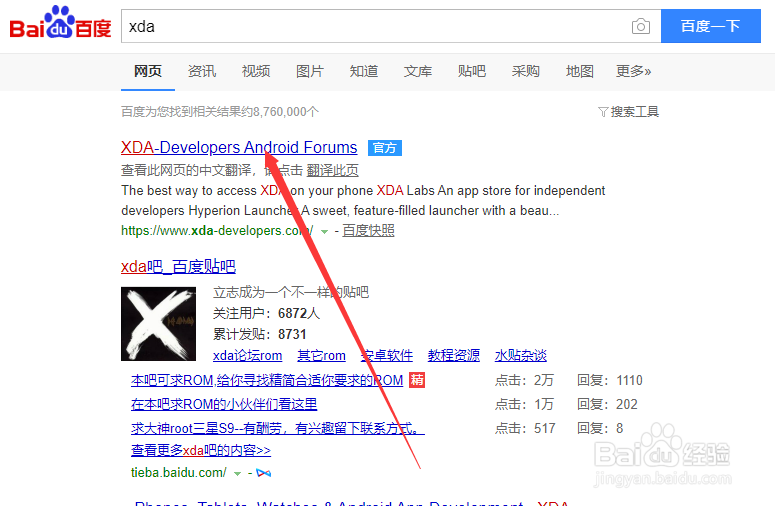Open 搜索工具 filter options
775x506 pixels.
click(628, 112)
